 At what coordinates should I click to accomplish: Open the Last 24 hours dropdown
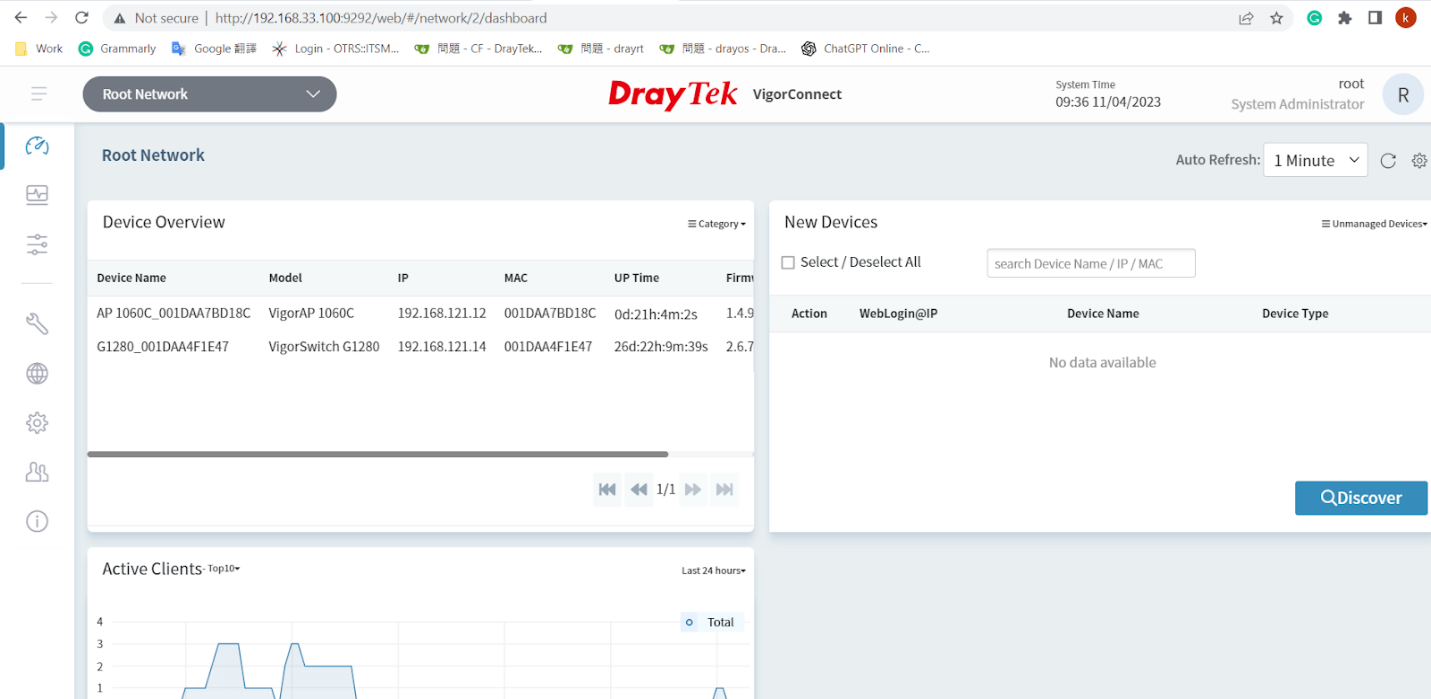coord(714,571)
